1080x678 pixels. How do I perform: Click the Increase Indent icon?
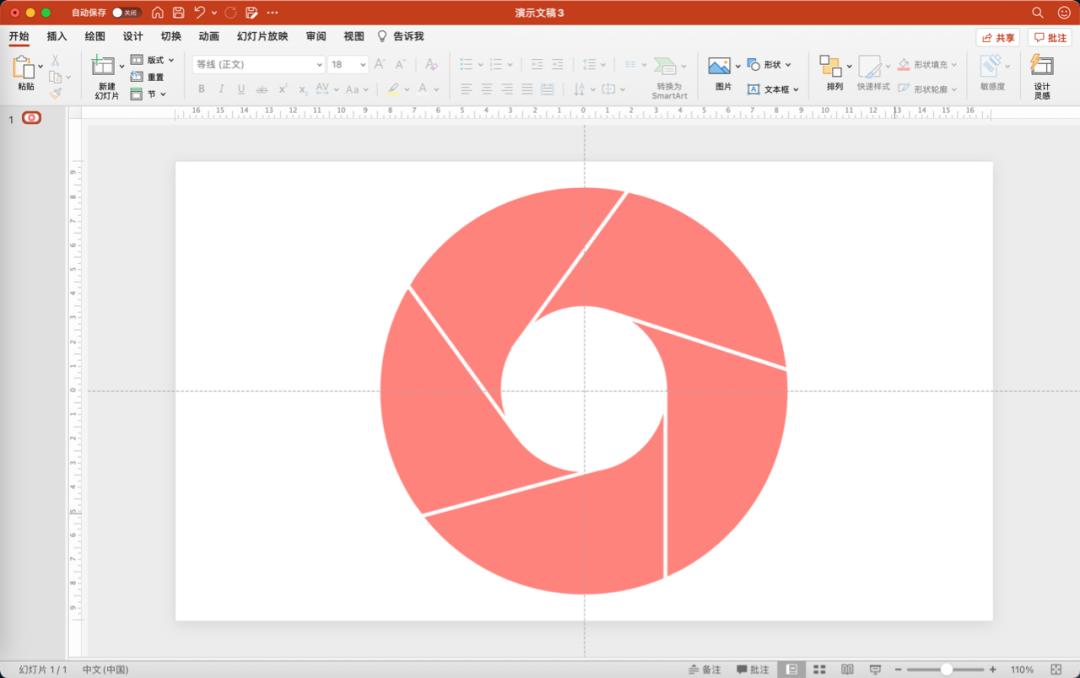[x=558, y=64]
